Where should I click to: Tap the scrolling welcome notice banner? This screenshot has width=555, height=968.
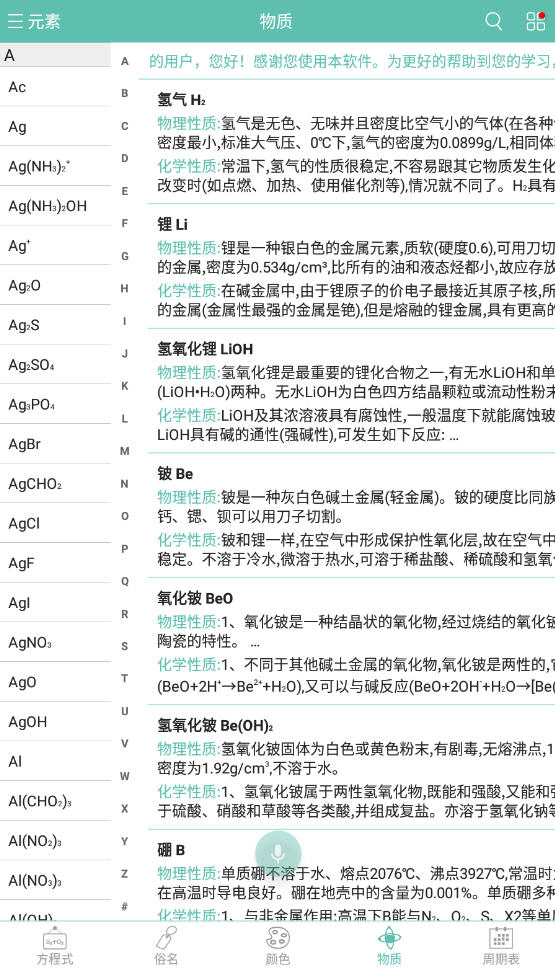(351, 61)
